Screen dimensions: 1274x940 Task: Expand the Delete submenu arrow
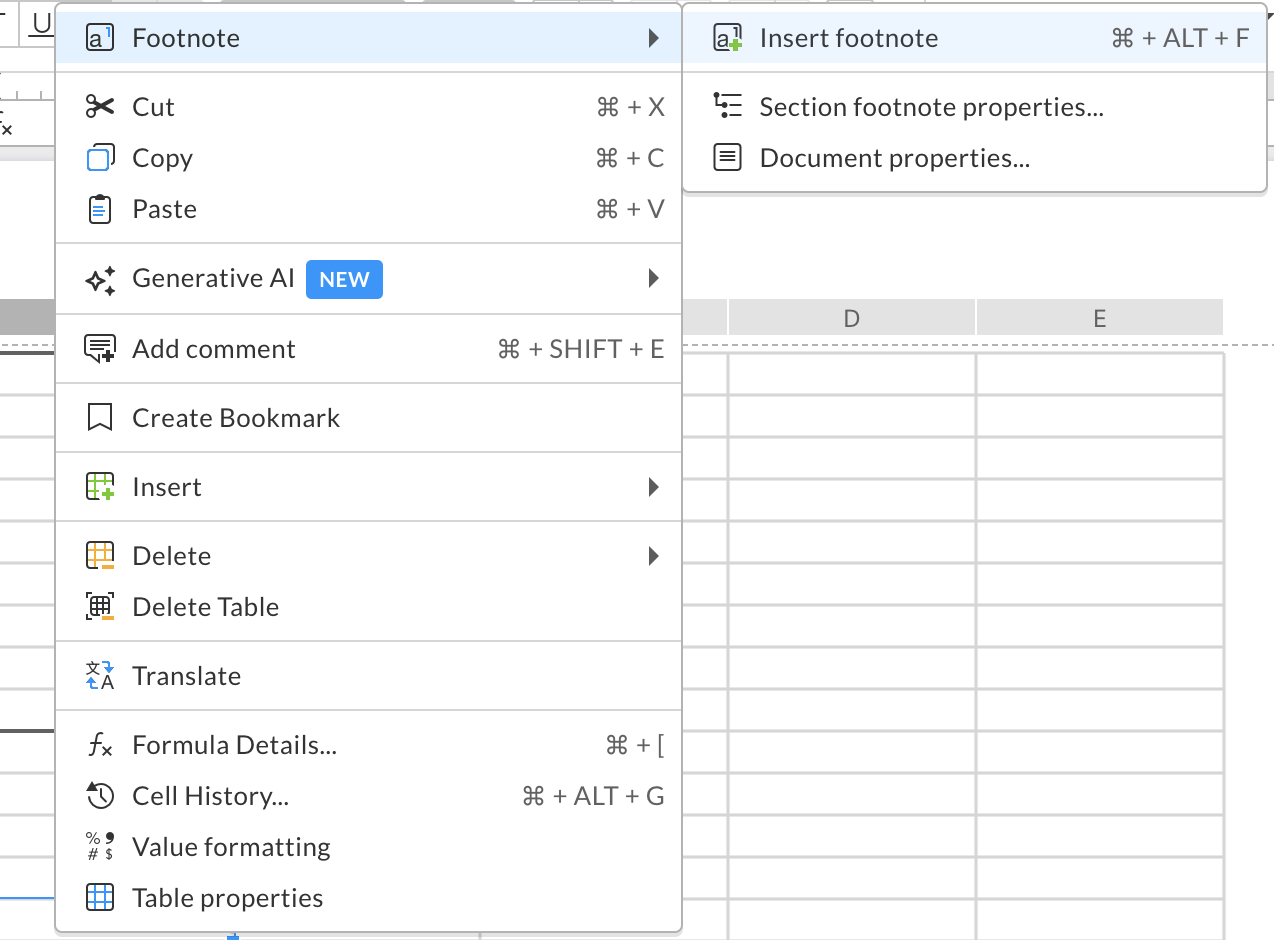653,556
